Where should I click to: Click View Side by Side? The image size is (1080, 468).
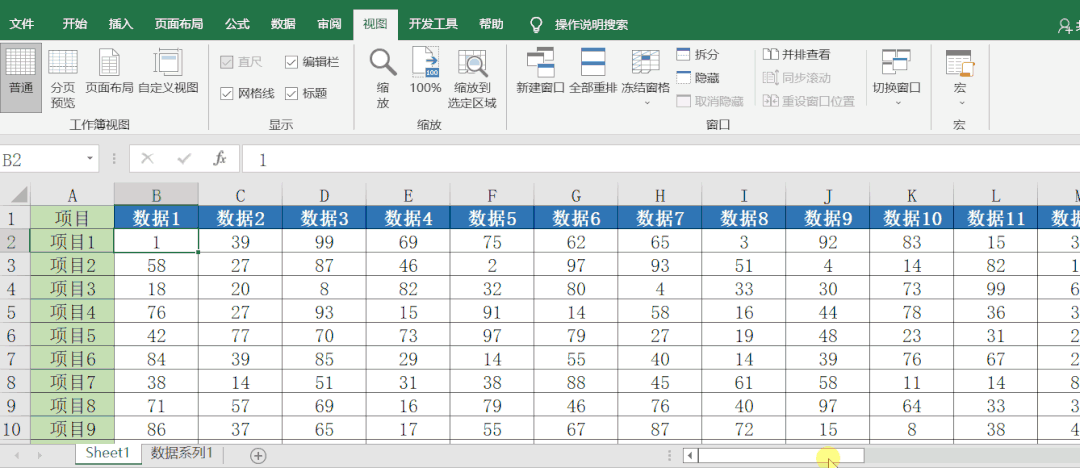coord(797,54)
